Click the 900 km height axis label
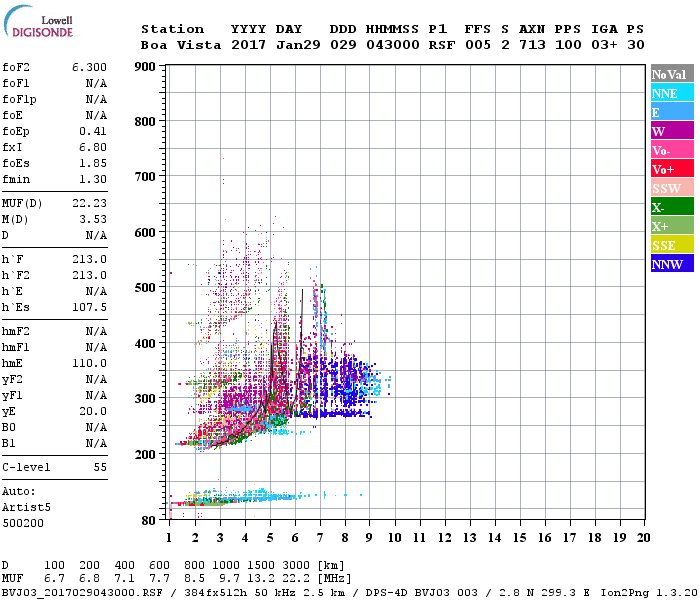This screenshot has width=700, height=600. tap(145, 67)
